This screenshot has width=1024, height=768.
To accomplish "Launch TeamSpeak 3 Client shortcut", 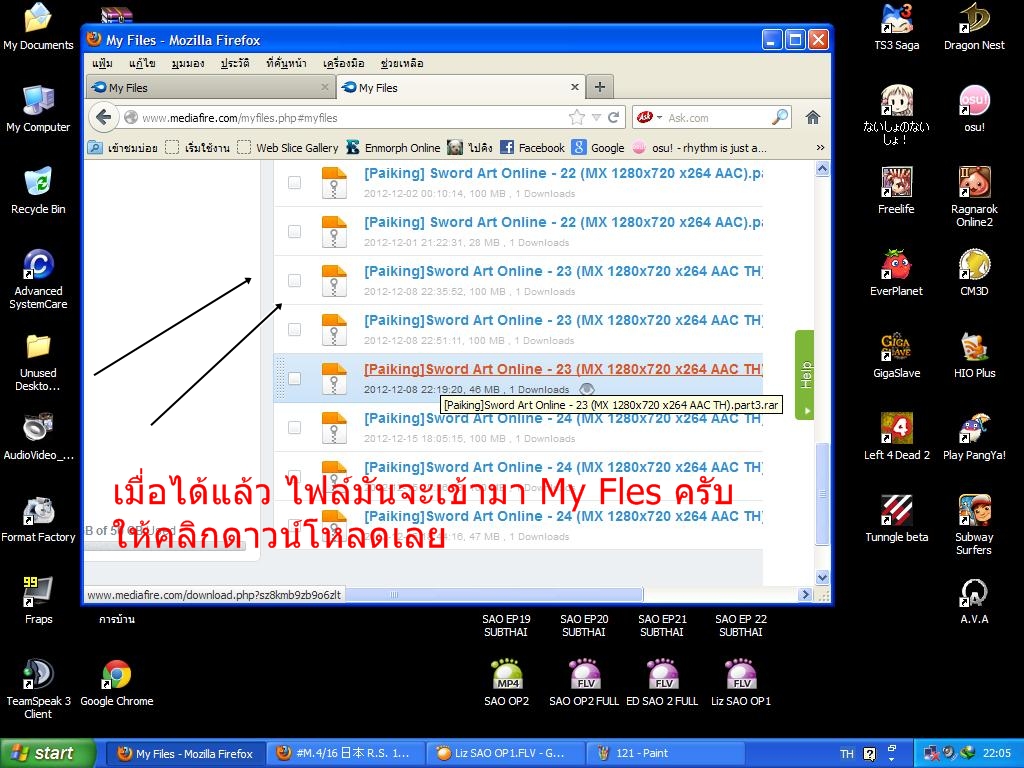I will tap(38, 689).
